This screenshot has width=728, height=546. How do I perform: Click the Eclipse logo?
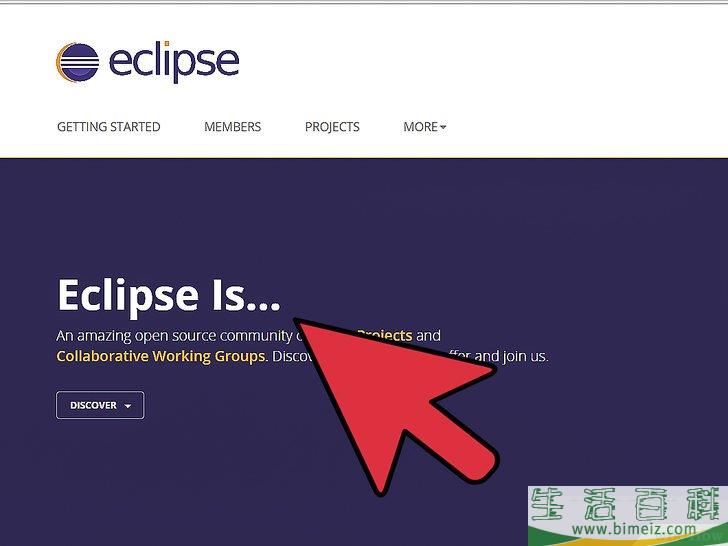click(148, 62)
